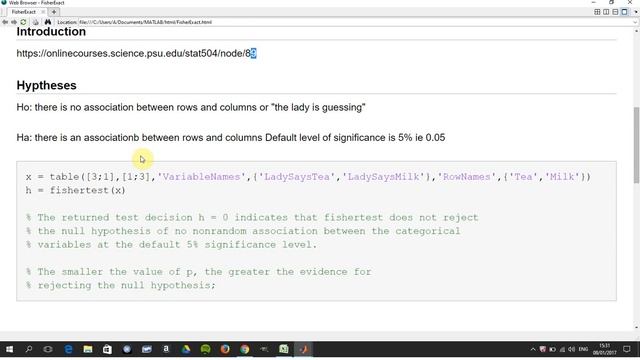Click the 'Ha: there is an associationb' line
This screenshot has height=360, width=640.
click(231, 138)
